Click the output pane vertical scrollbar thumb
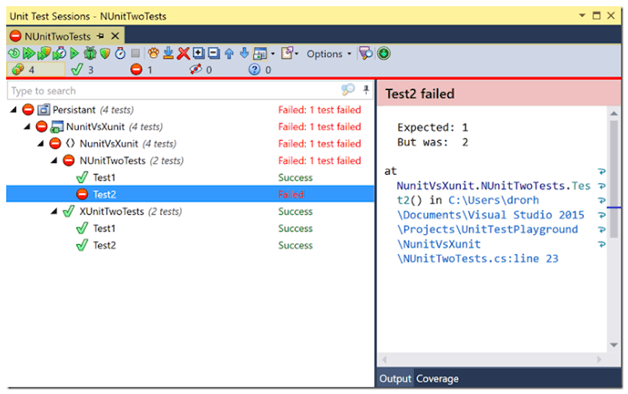Viewport: 628px width, 394px height. tap(614, 179)
